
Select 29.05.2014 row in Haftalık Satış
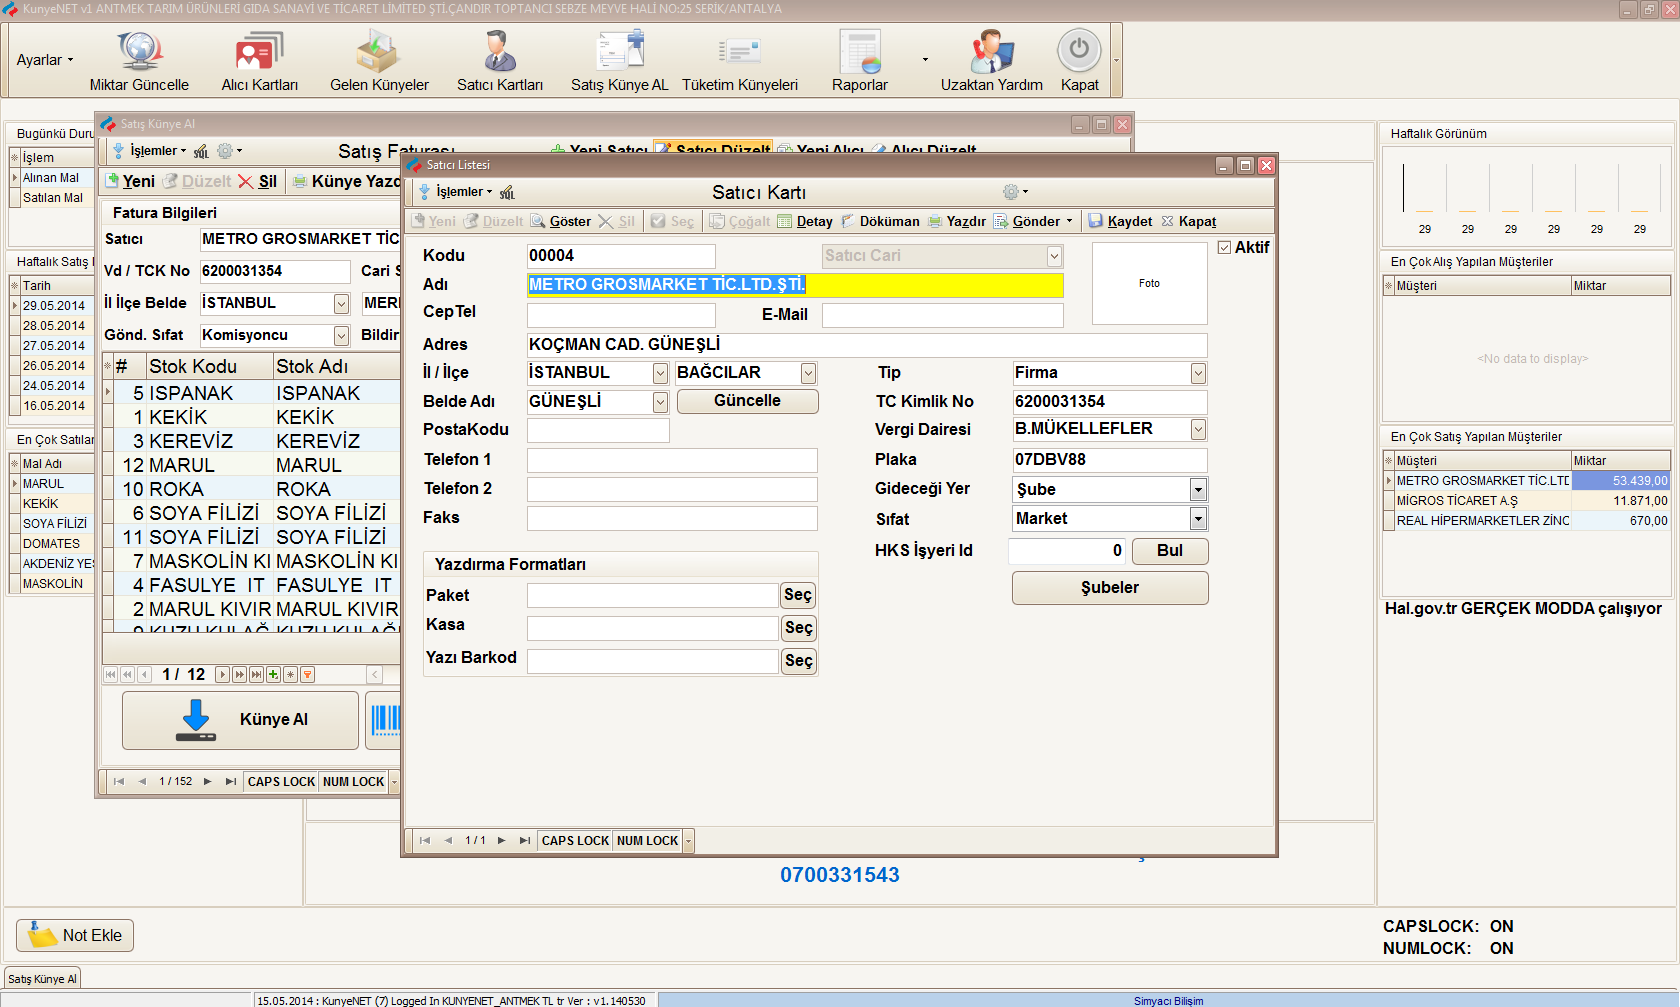[x=54, y=306]
